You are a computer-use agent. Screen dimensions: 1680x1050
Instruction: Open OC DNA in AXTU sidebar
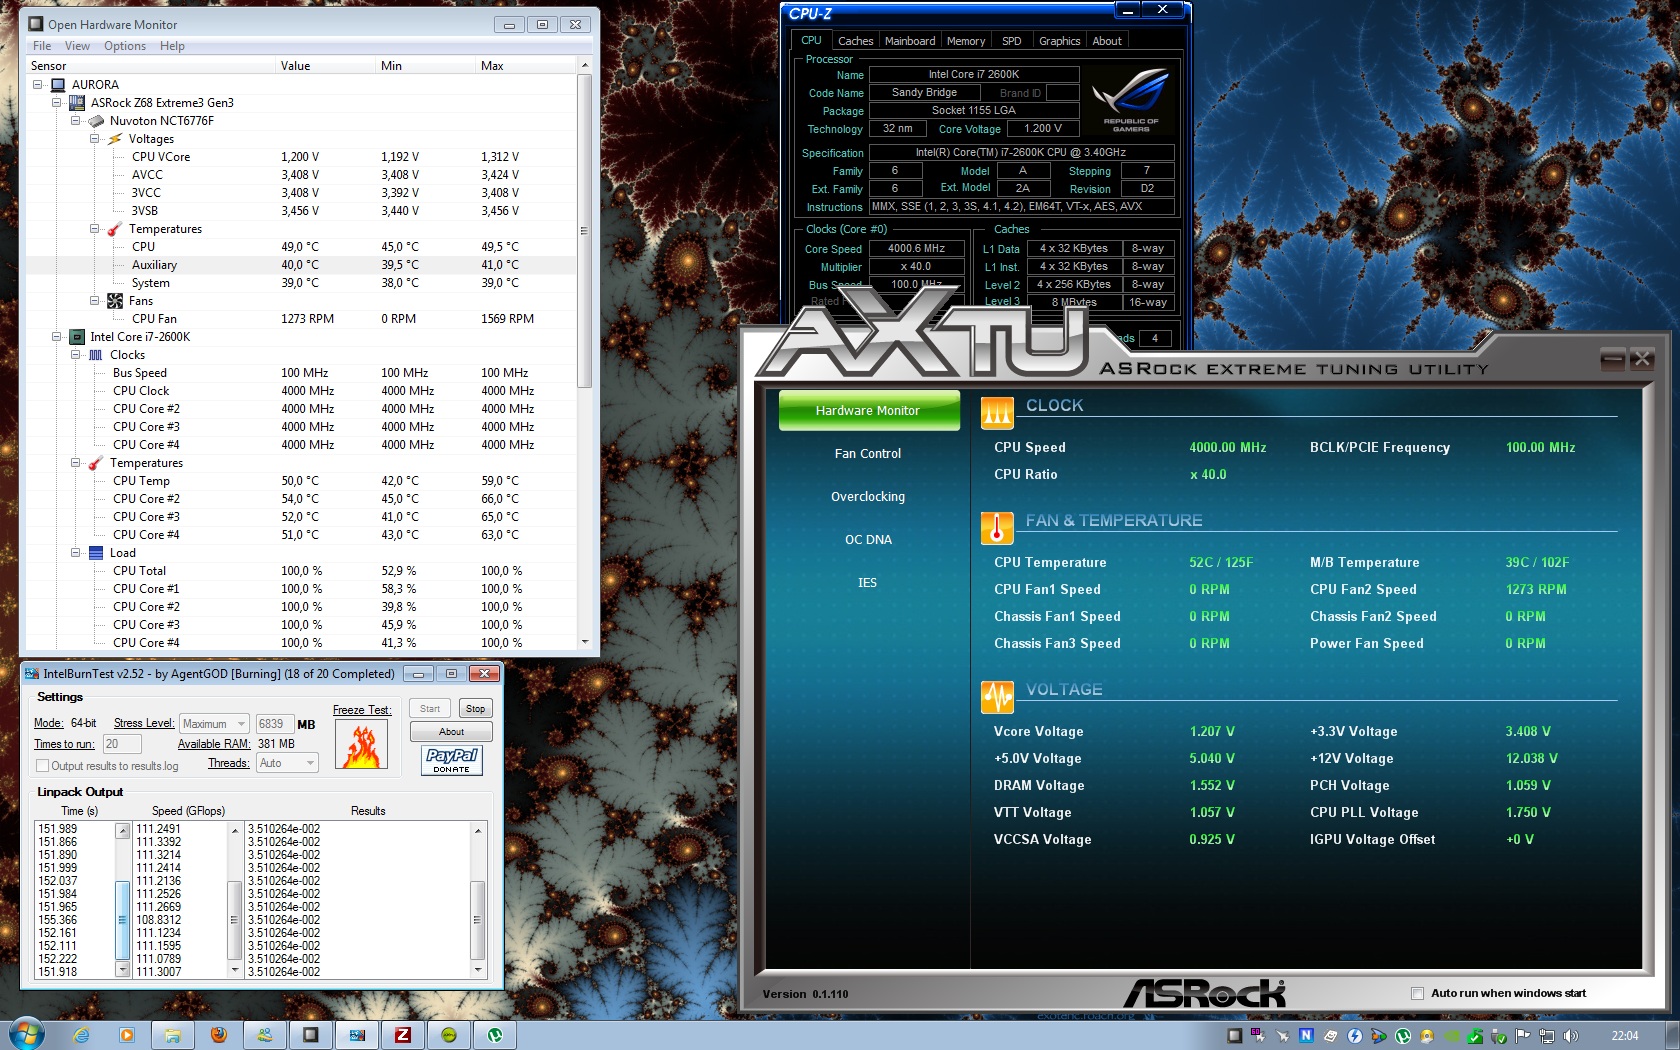click(868, 540)
